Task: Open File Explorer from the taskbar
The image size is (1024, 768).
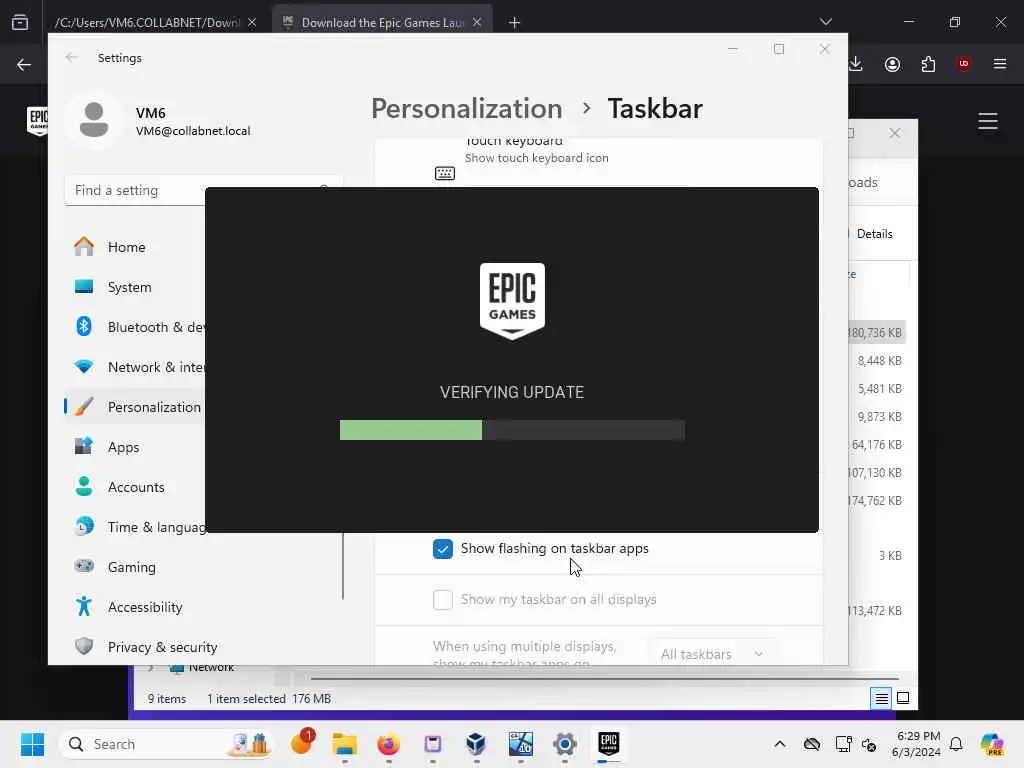Action: tap(344, 744)
